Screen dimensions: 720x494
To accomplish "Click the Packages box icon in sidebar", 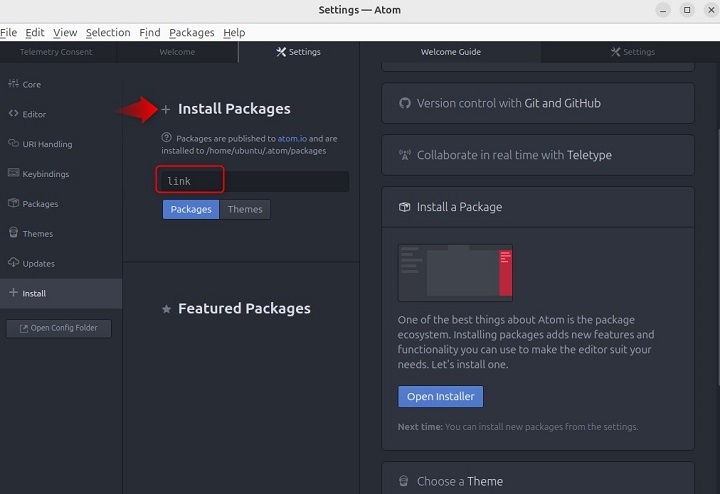I will [13, 203].
